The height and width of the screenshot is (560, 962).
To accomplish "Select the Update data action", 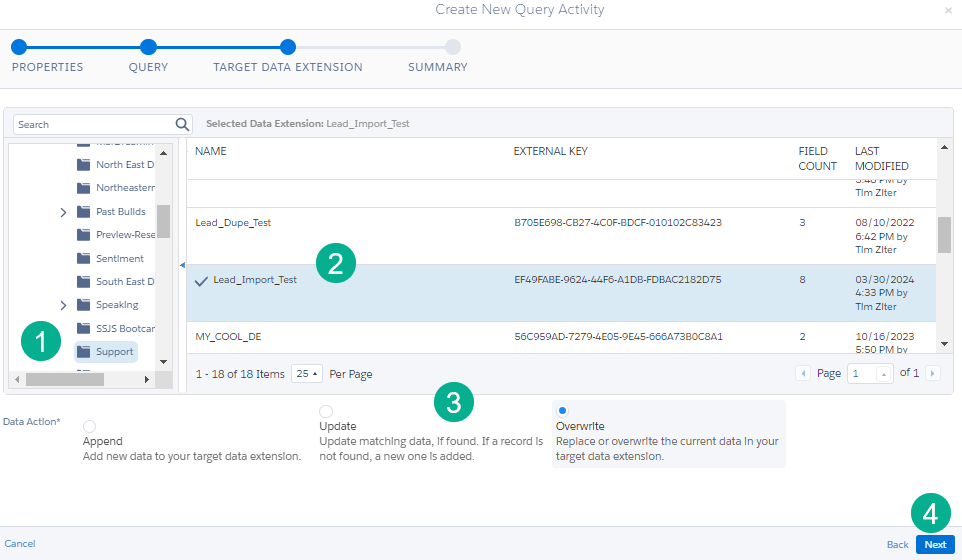I will click(326, 411).
